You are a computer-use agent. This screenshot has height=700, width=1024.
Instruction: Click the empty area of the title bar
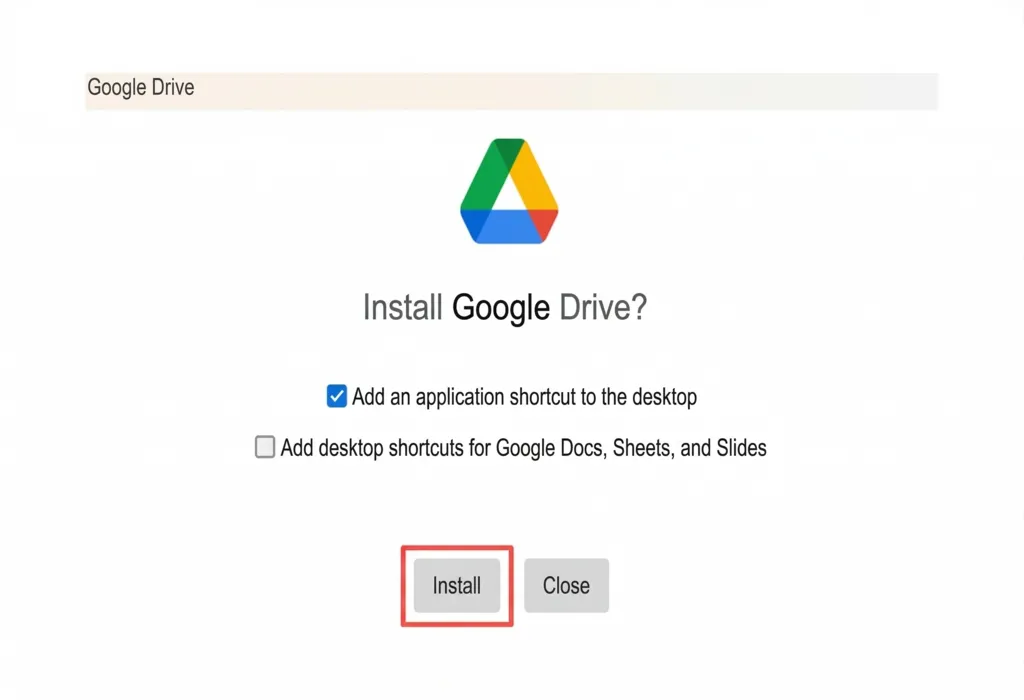pos(600,88)
